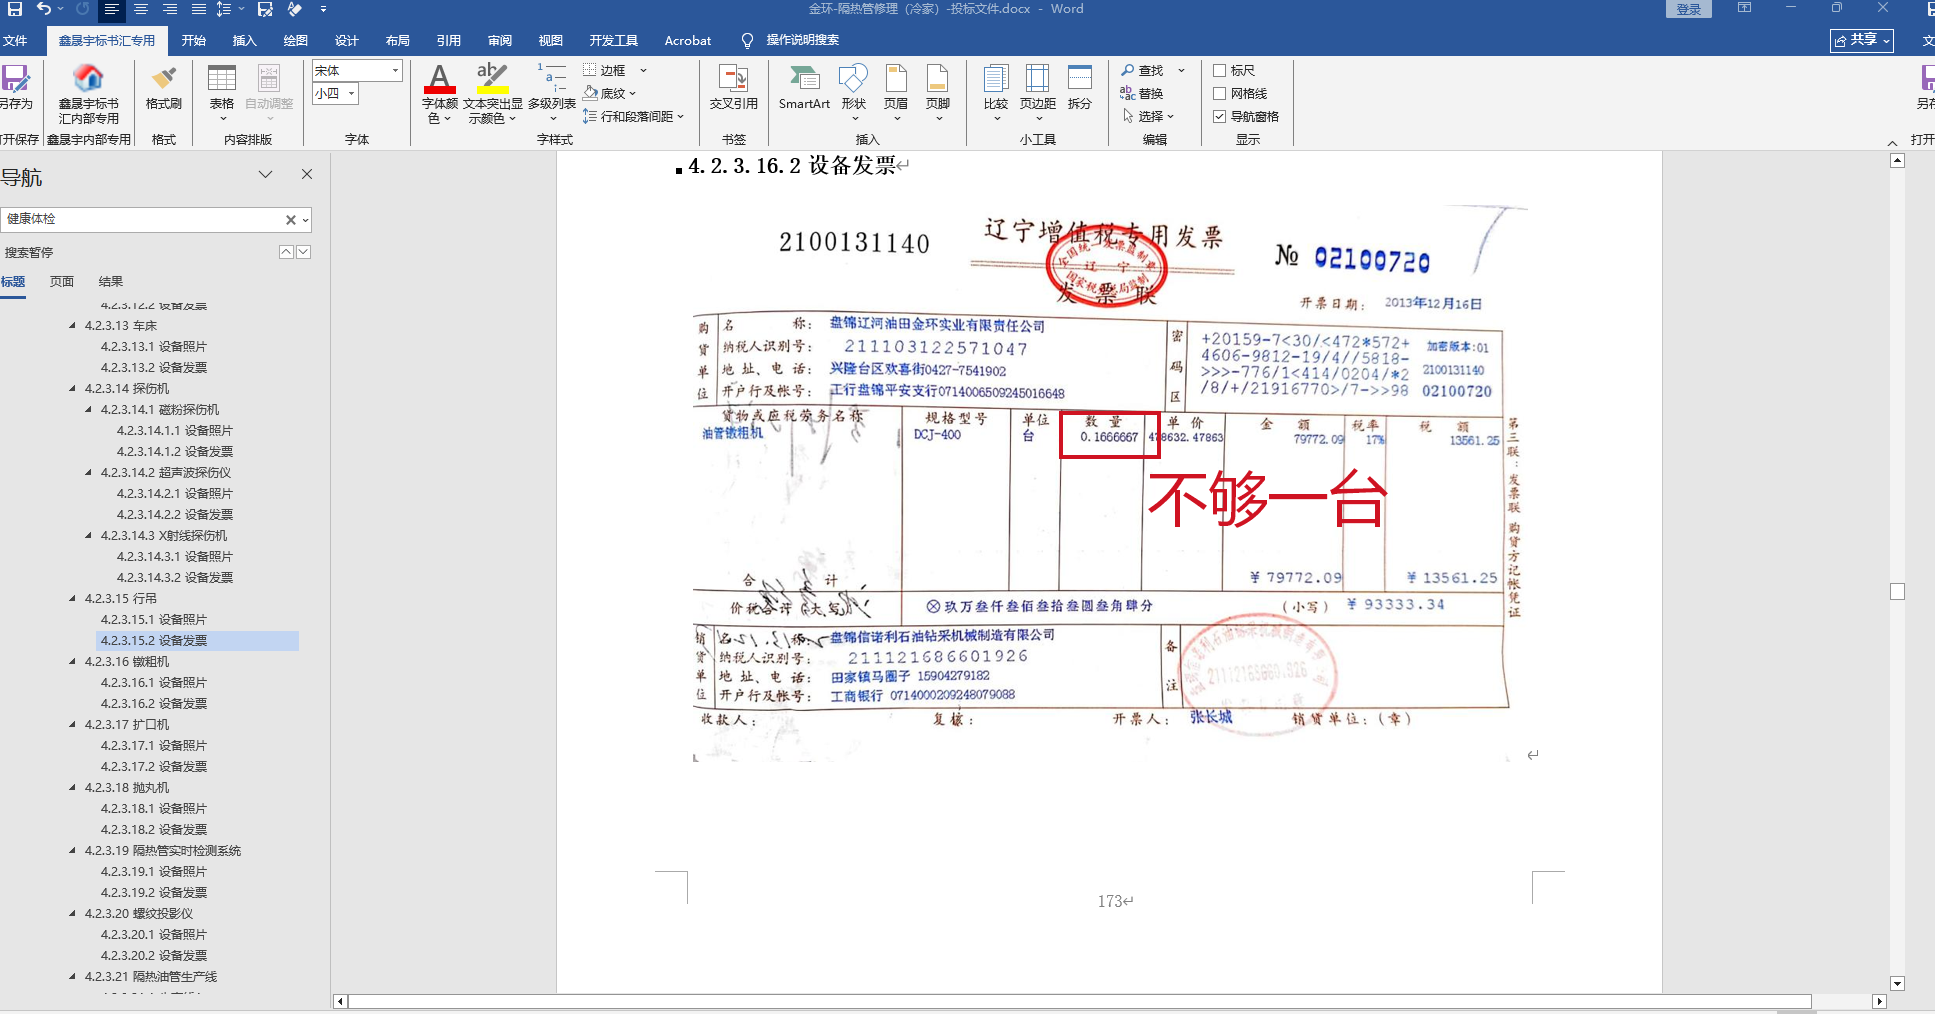Viewport: 1935px width, 1014px height.
Task: Open navigation pane options chevron
Action: pos(265,174)
